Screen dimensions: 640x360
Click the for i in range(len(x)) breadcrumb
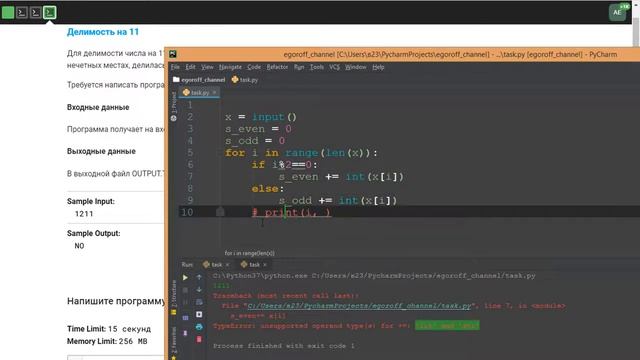coord(249,253)
